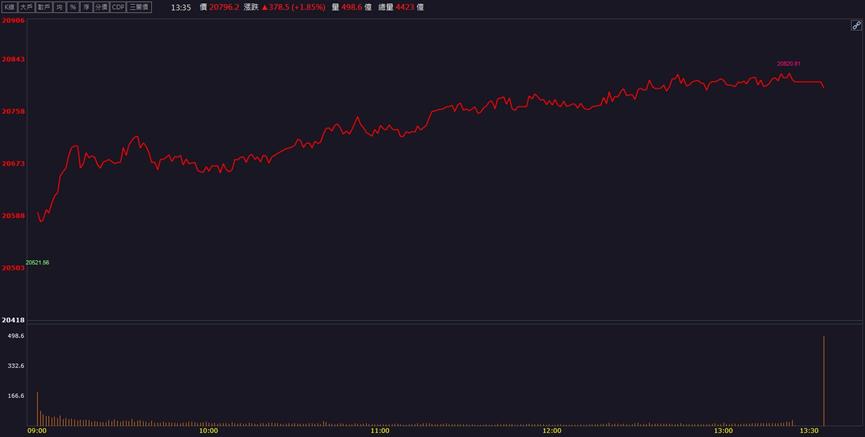Viewport: 865px width, 437px height.
Task: Click the green low-price label 20521.56
Action: point(38,263)
